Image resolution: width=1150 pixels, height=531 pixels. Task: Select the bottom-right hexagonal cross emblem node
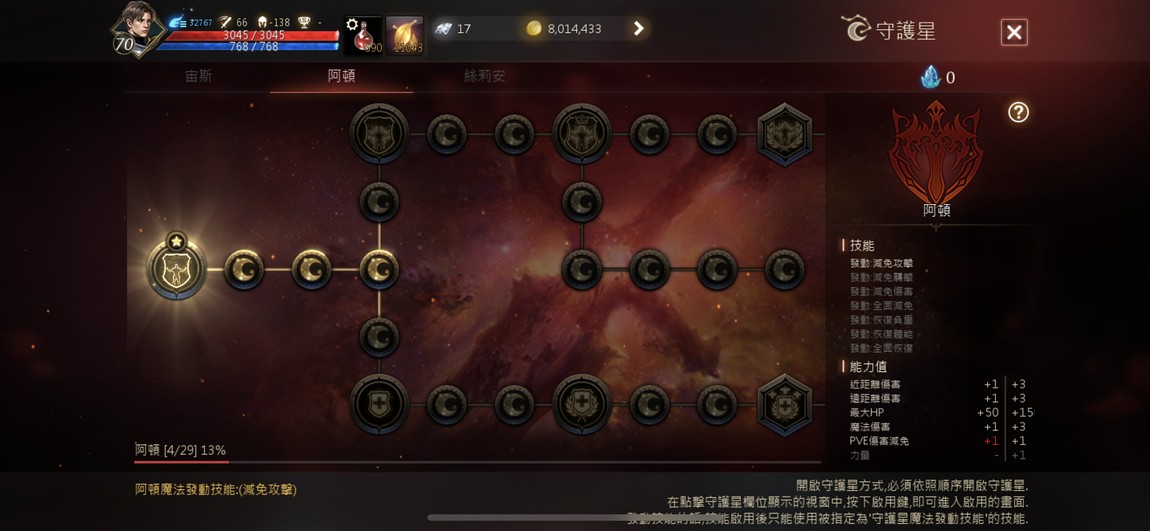pos(784,405)
